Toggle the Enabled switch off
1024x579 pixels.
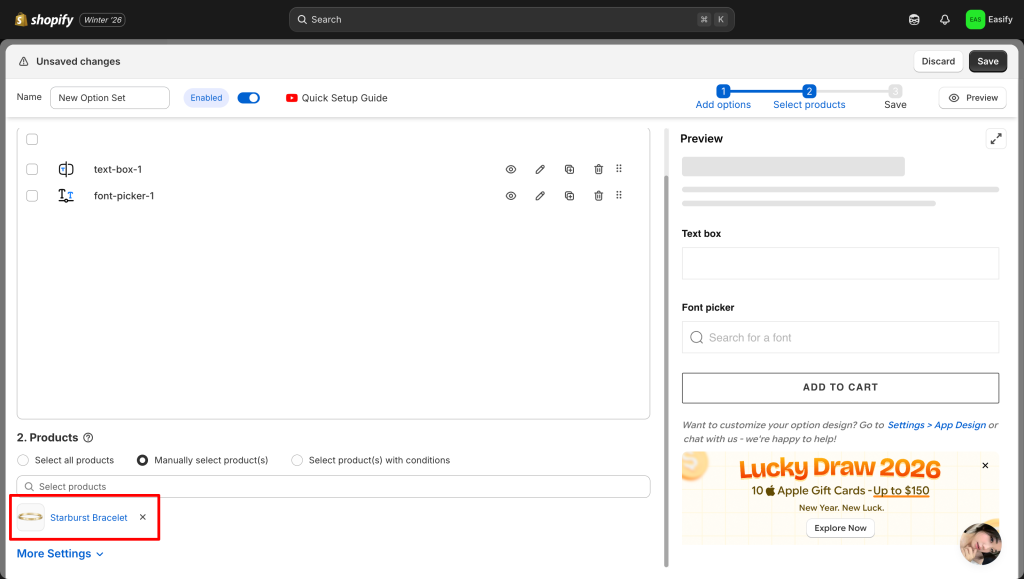[x=248, y=98]
